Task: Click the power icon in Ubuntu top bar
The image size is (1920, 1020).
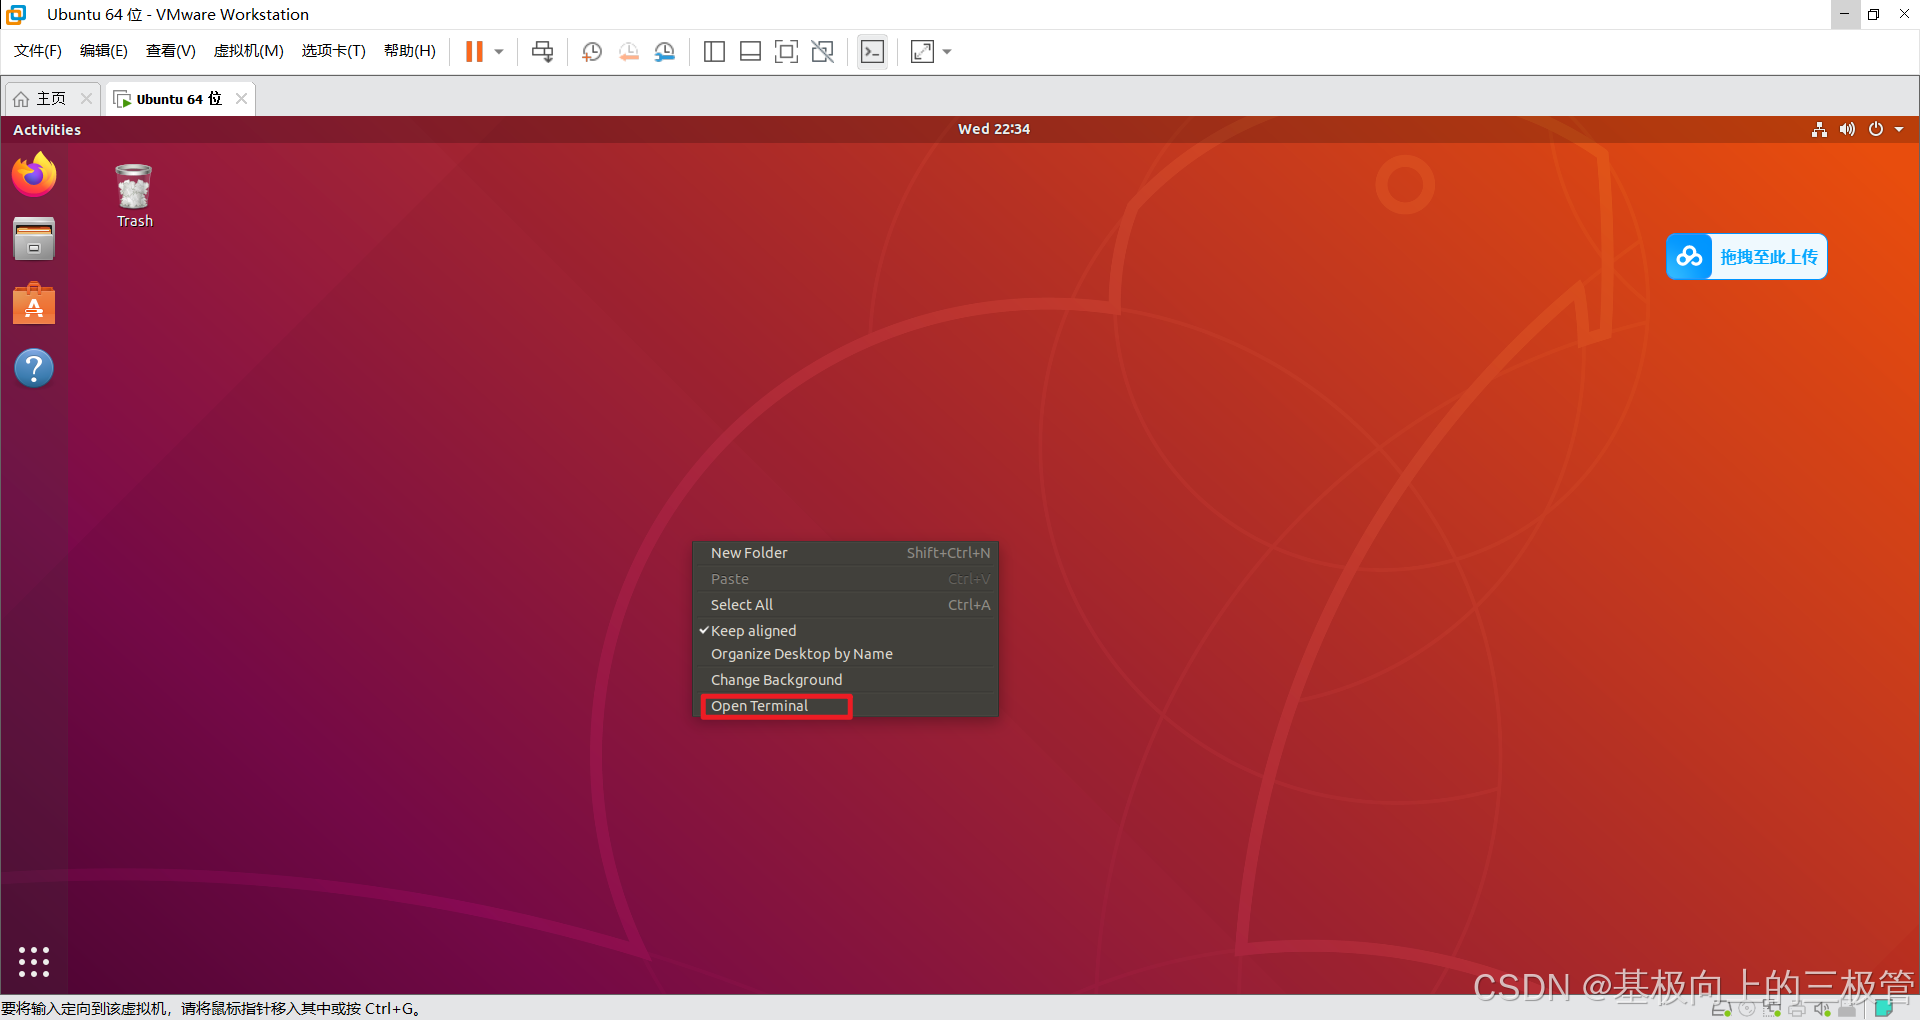Action: point(1876,129)
